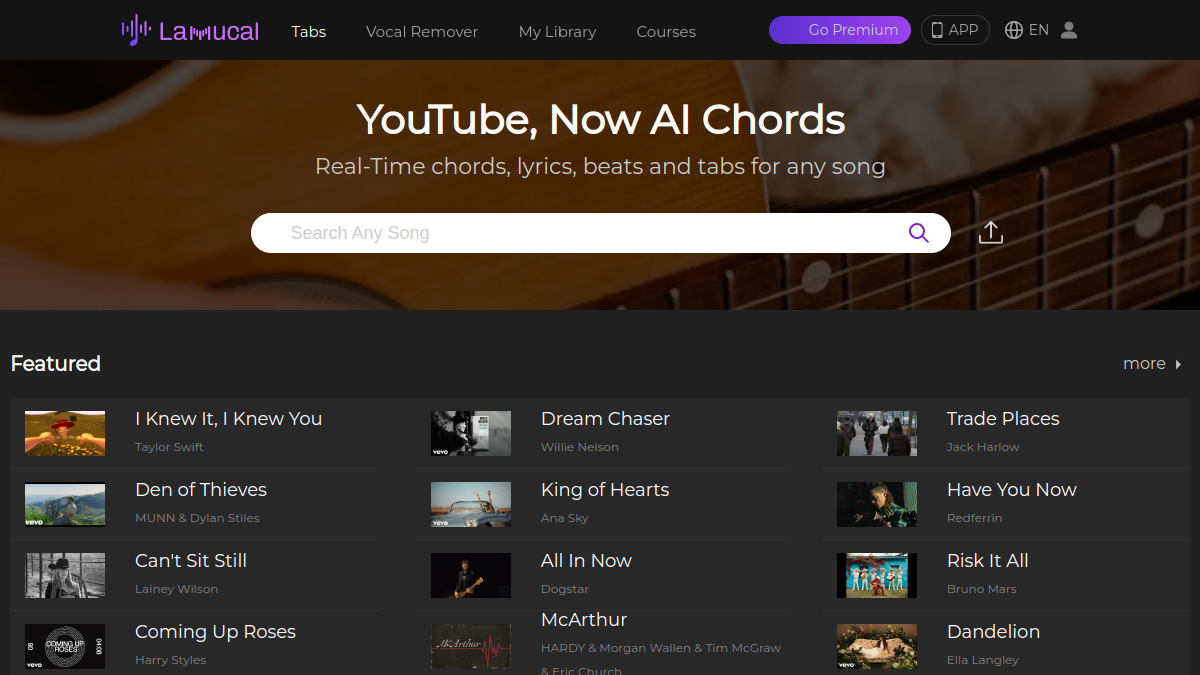
Task: Open the Dandelion song by Ella Langley
Action: click(x=993, y=632)
